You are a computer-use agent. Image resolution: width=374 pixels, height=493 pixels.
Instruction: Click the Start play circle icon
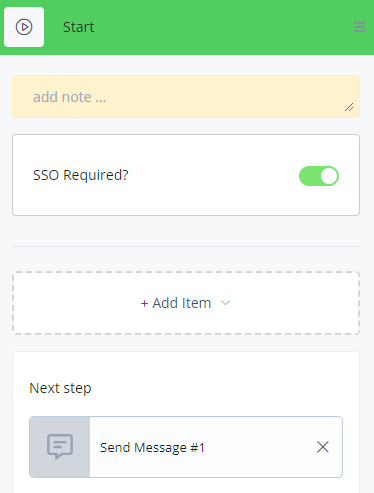[24, 27]
